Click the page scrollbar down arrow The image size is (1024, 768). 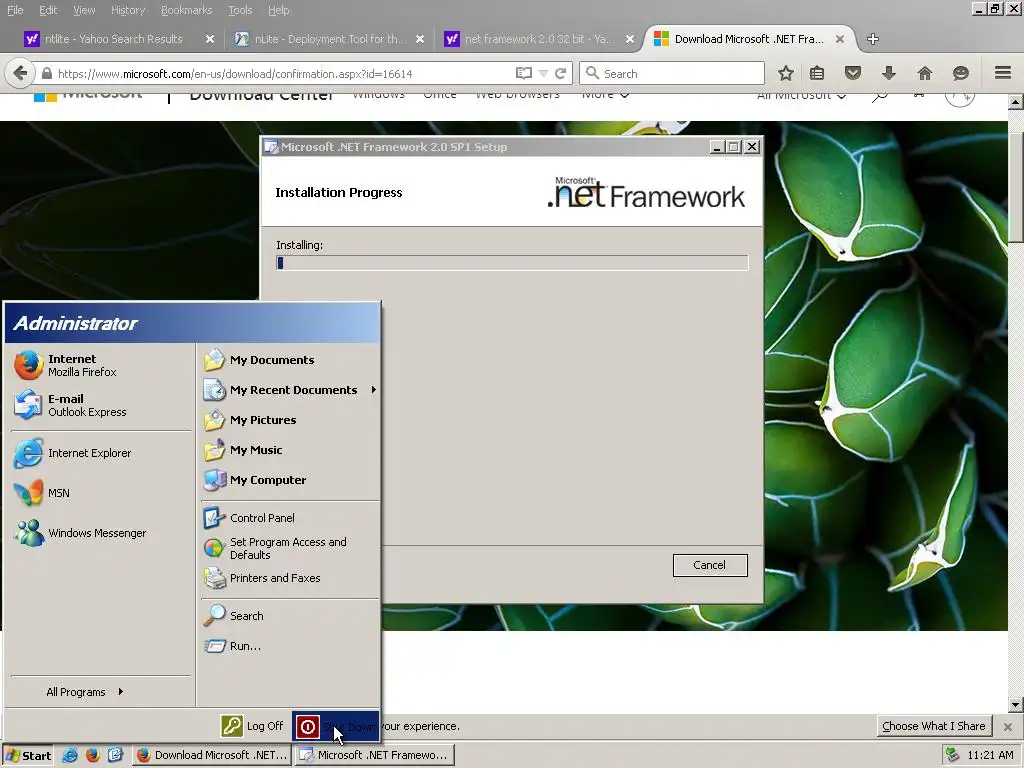tap(1016, 705)
